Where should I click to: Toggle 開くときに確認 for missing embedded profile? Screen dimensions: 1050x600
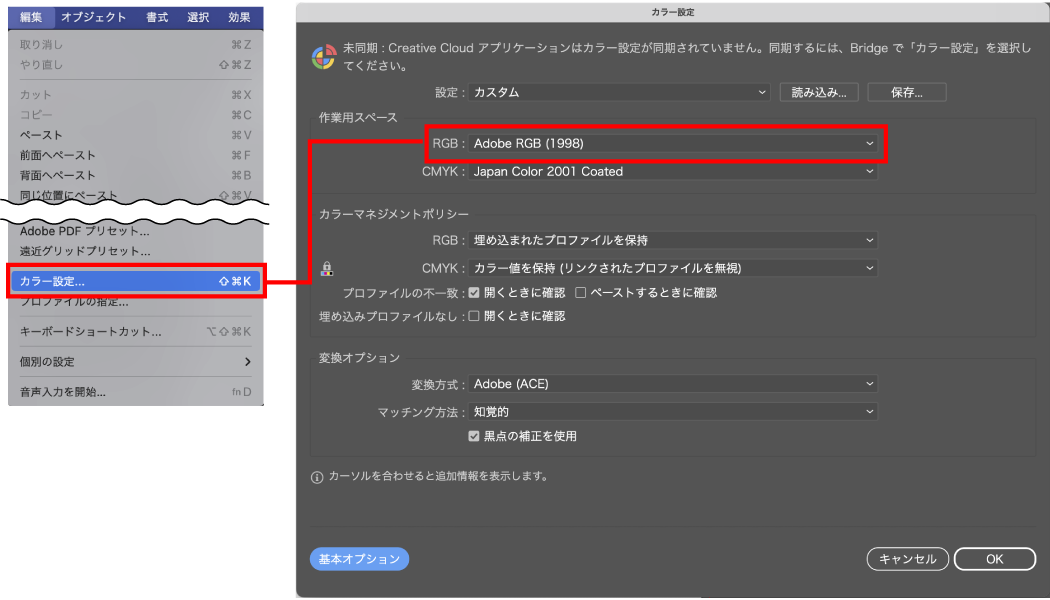tap(474, 316)
